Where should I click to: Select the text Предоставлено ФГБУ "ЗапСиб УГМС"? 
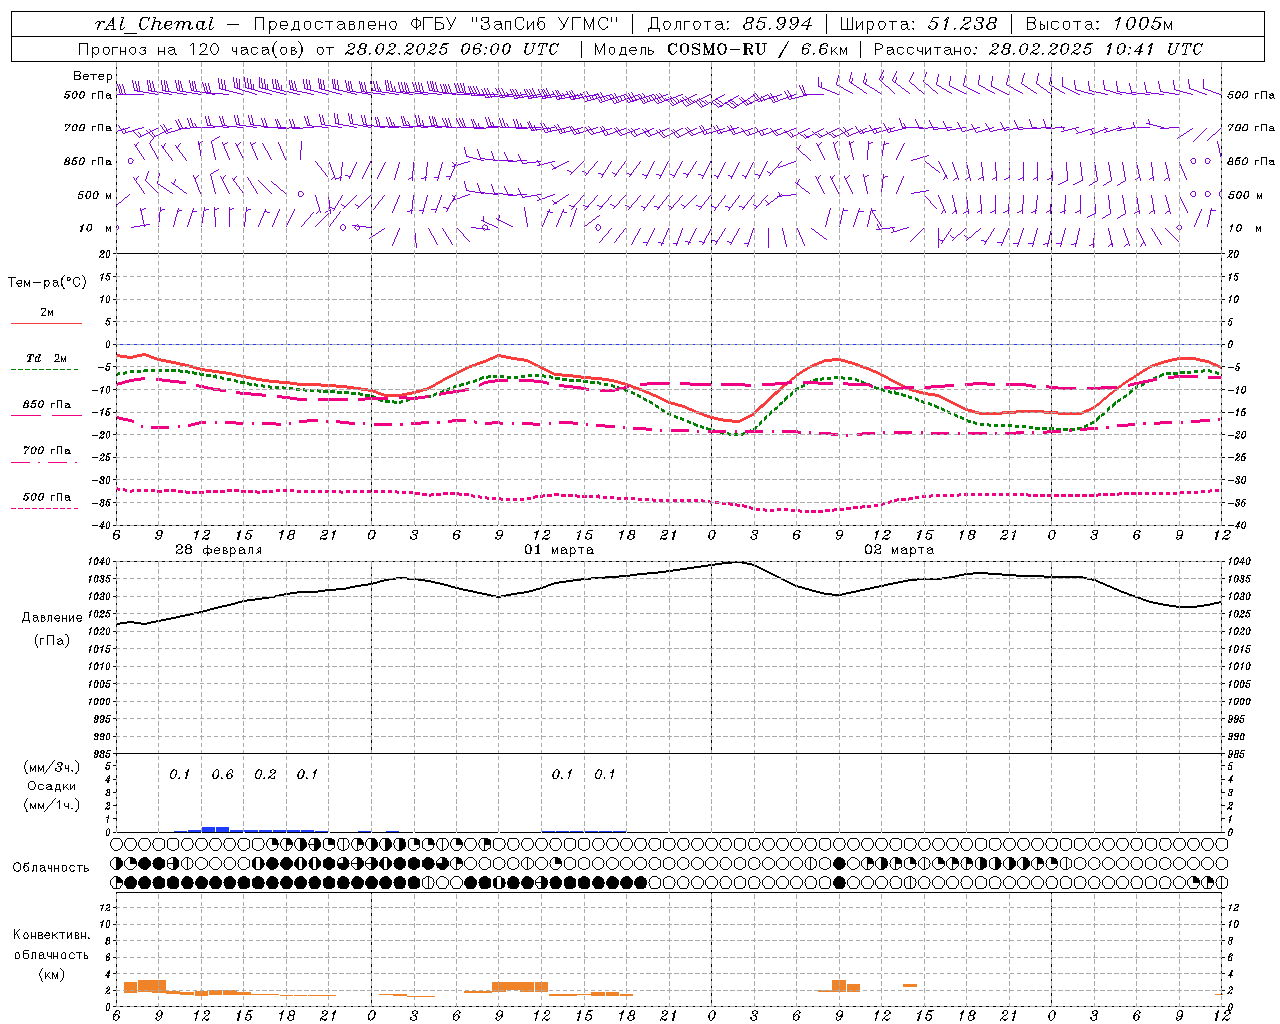[437, 24]
